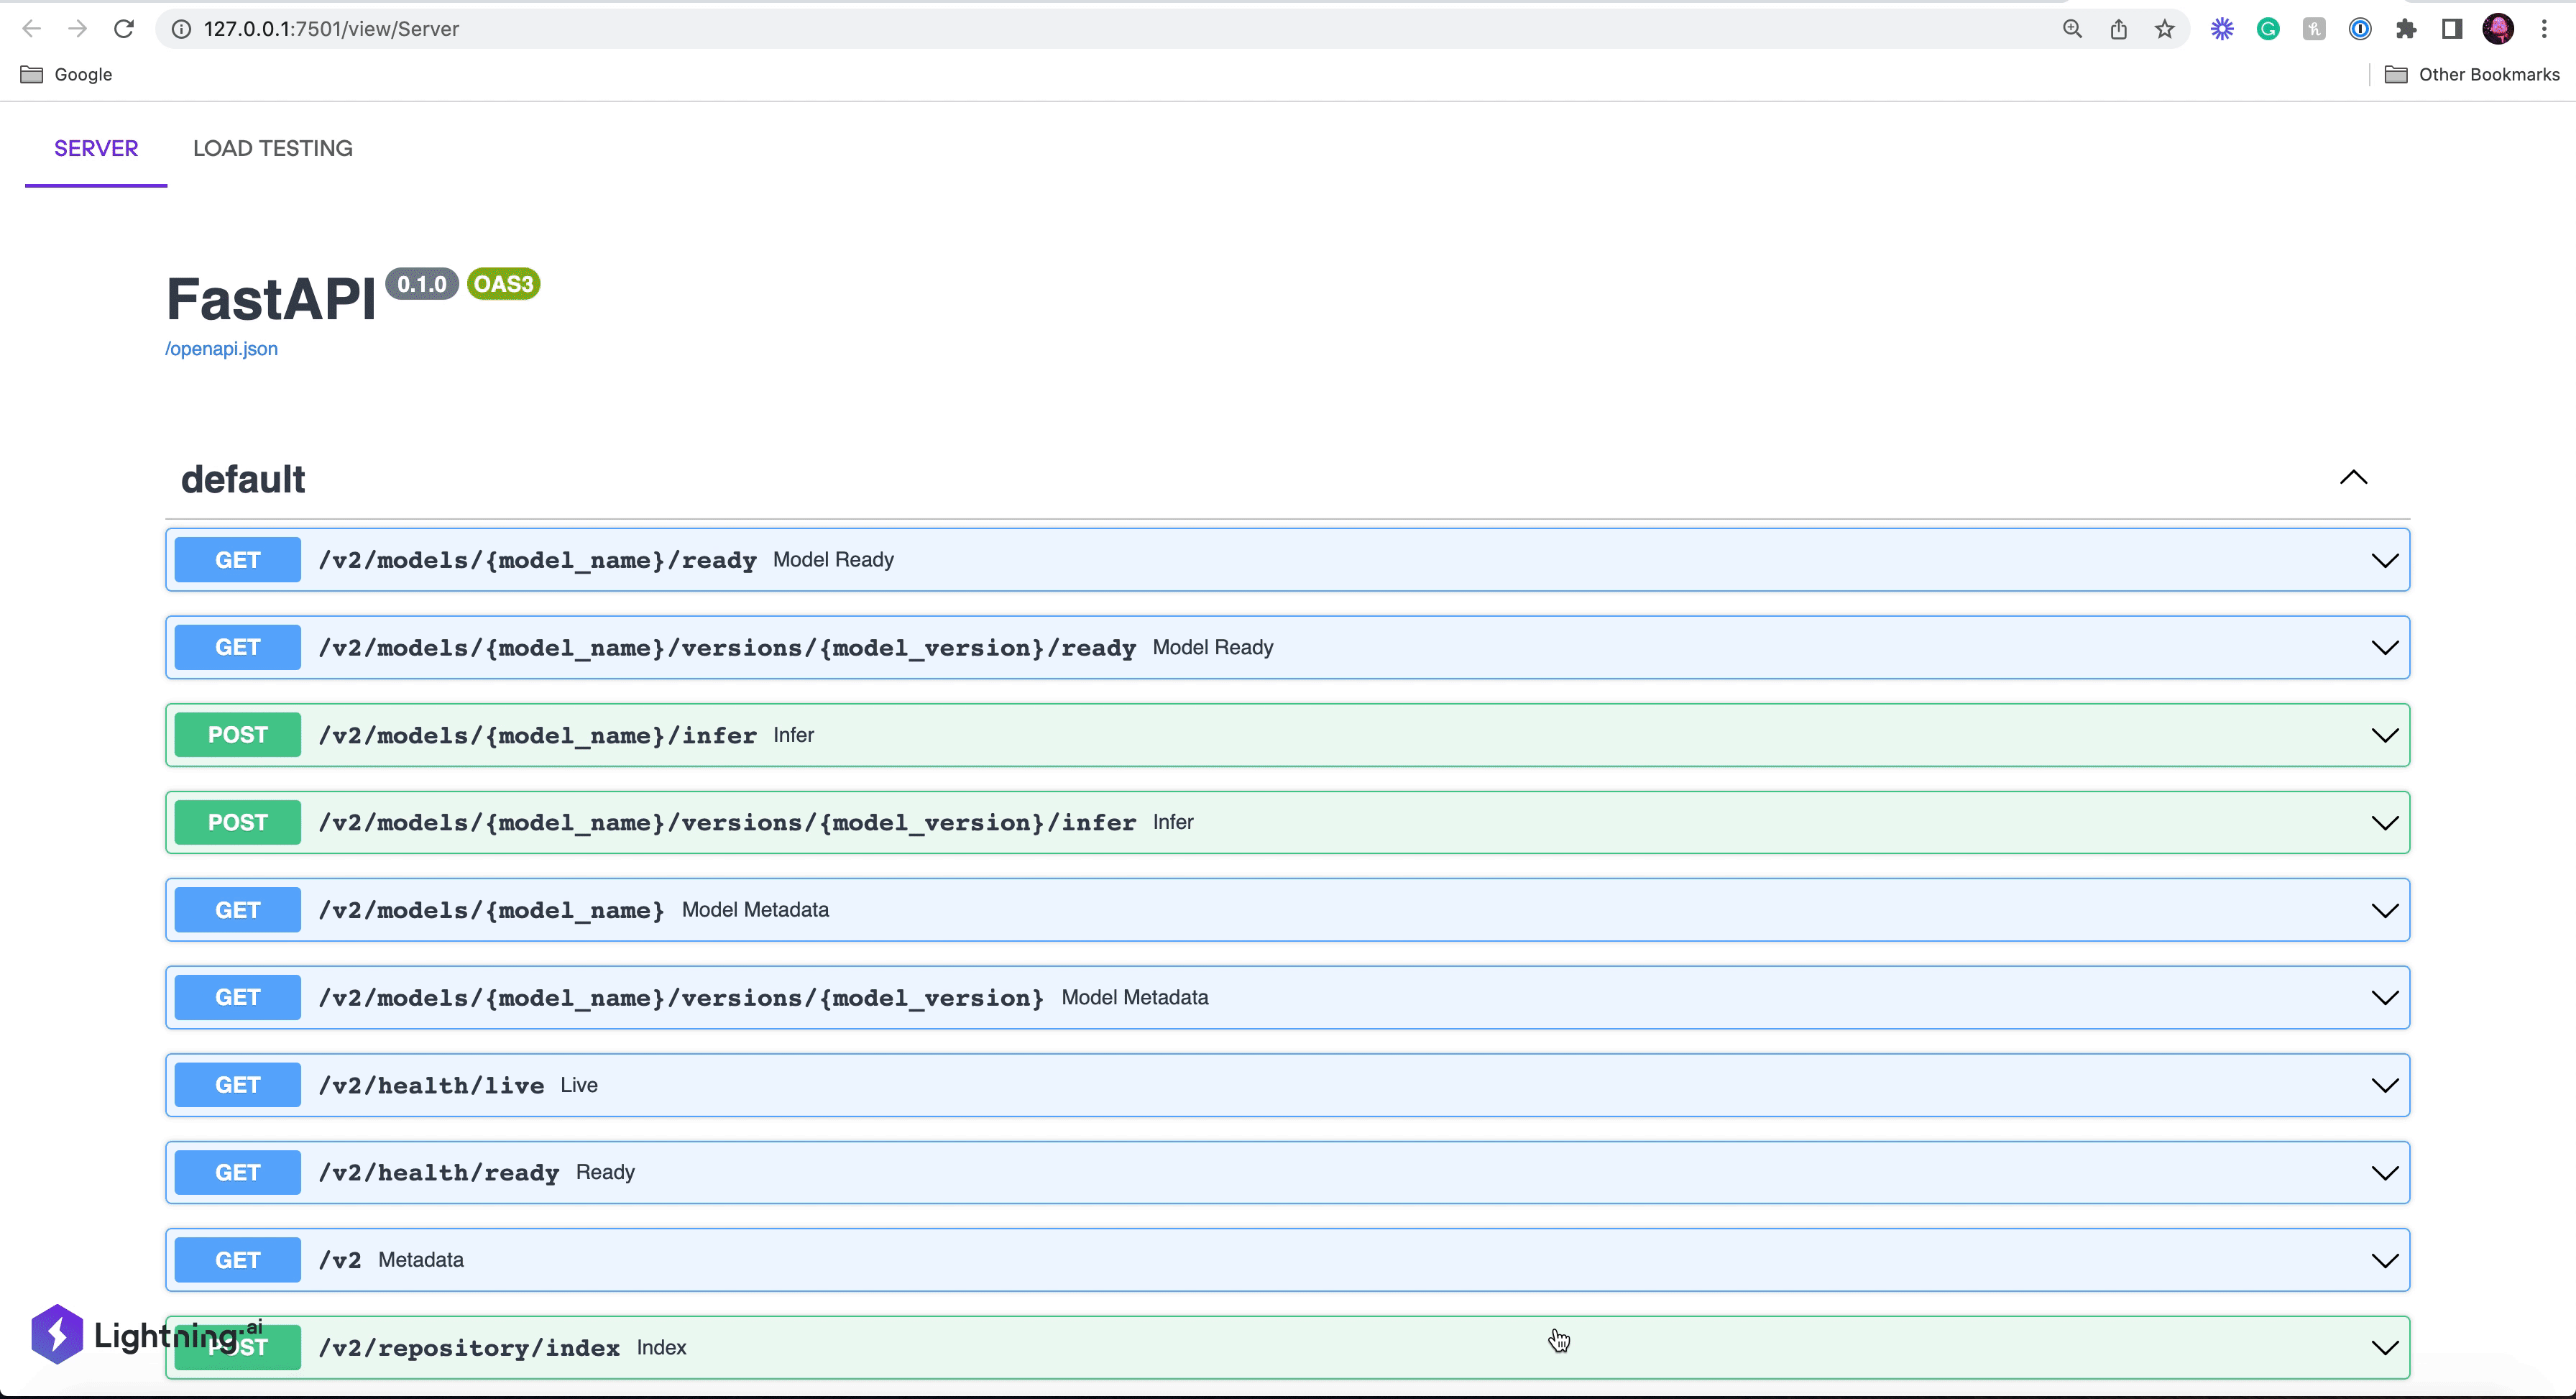Toggle the browser side panel icon
Image resolution: width=2576 pixels, height=1399 pixels.
click(2452, 29)
